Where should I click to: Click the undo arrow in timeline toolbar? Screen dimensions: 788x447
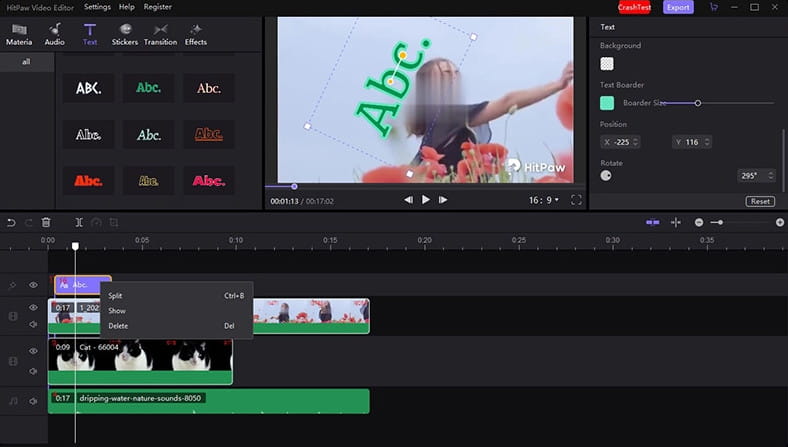tap(11, 222)
